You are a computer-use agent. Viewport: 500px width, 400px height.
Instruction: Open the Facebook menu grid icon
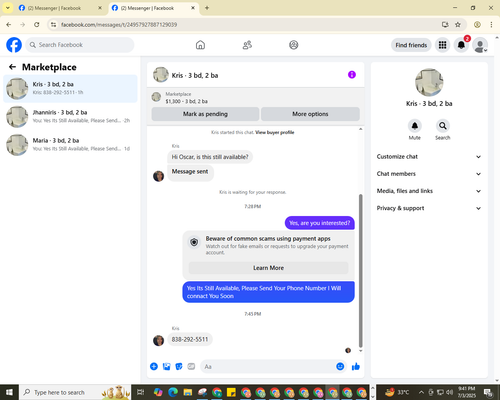pyautogui.click(x=442, y=45)
